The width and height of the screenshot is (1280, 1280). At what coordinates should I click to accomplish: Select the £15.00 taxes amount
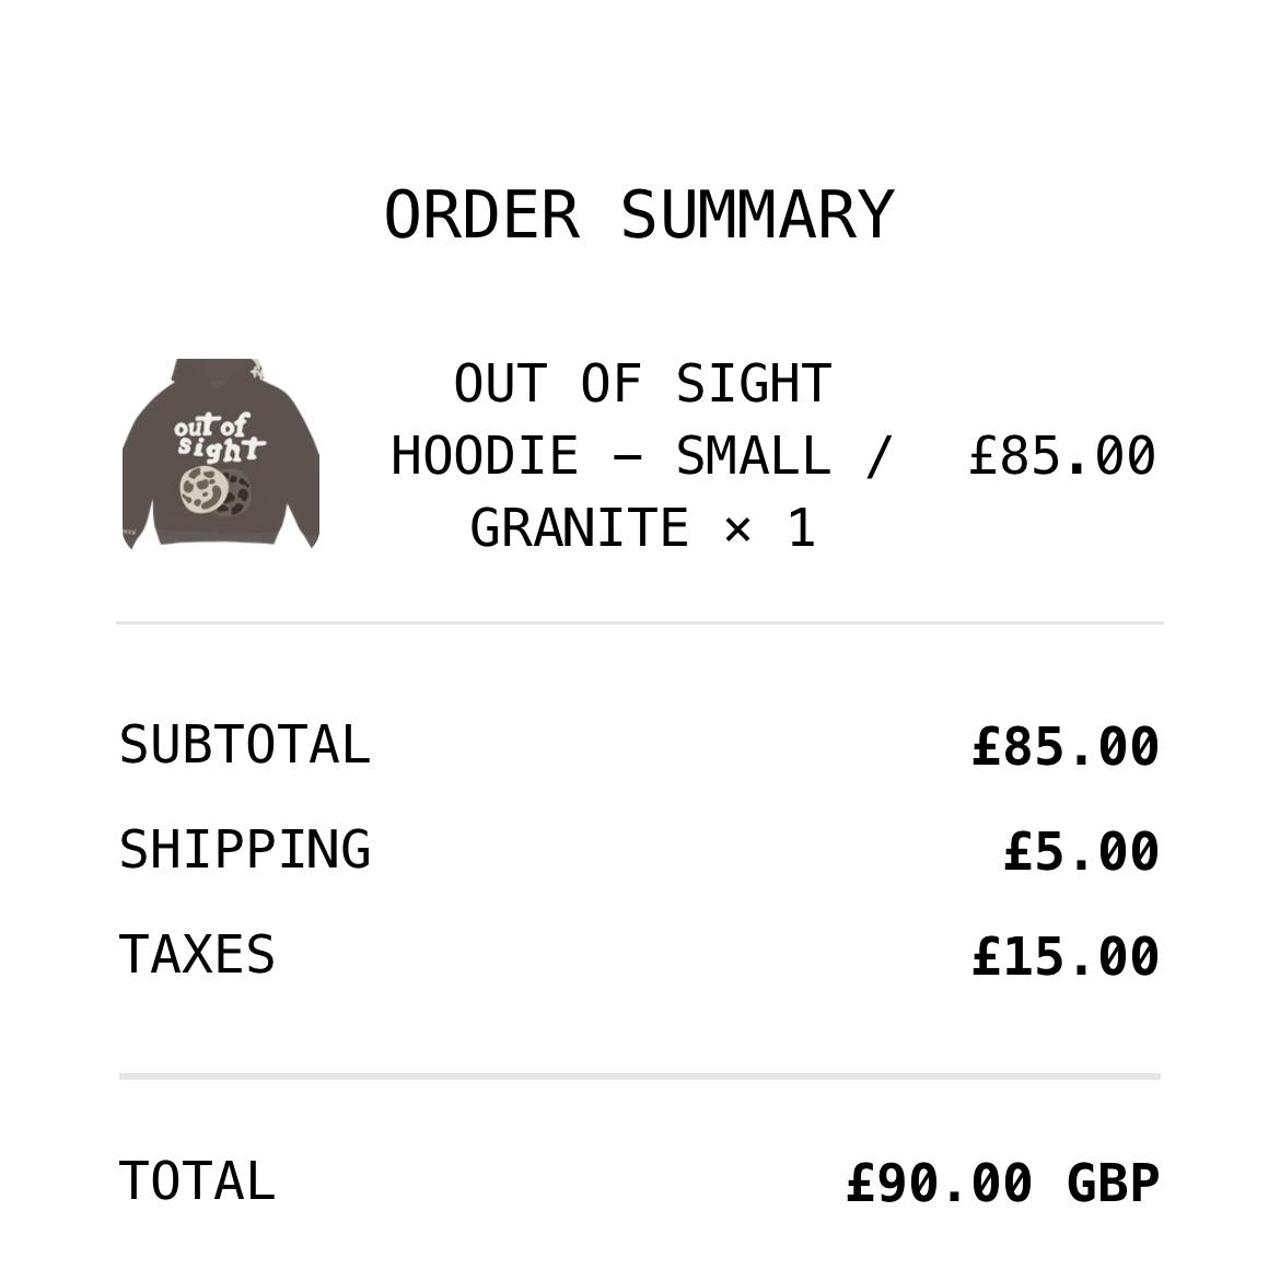1065,956
